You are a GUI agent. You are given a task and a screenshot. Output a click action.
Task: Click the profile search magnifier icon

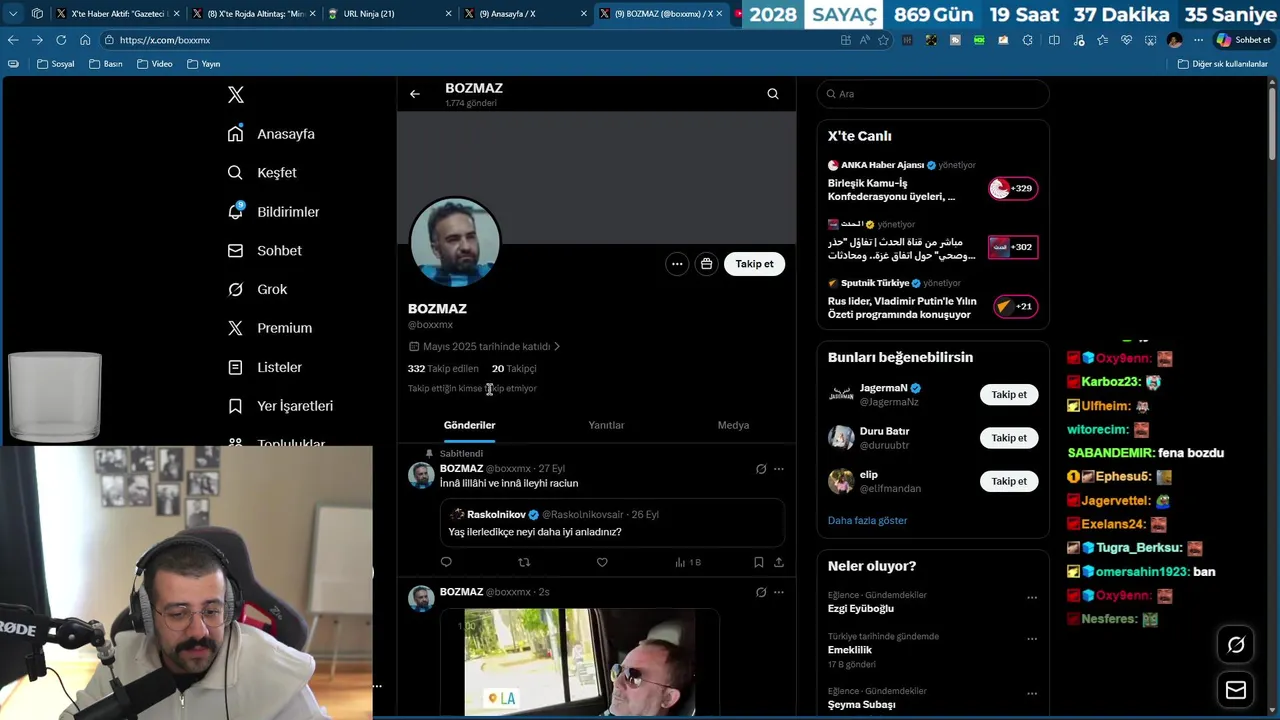pyautogui.click(x=773, y=94)
